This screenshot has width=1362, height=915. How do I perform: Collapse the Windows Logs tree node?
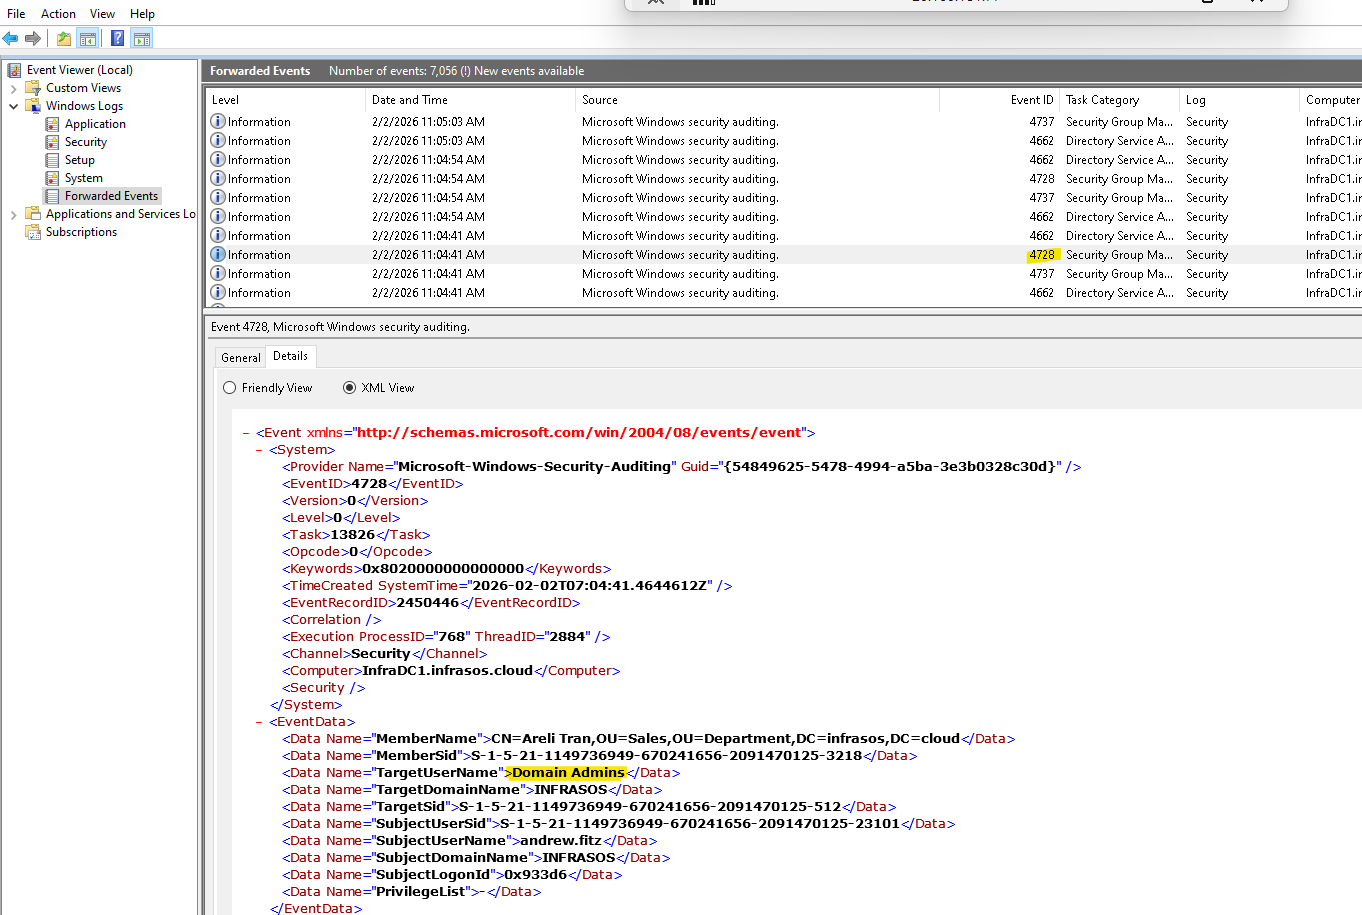[13, 106]
